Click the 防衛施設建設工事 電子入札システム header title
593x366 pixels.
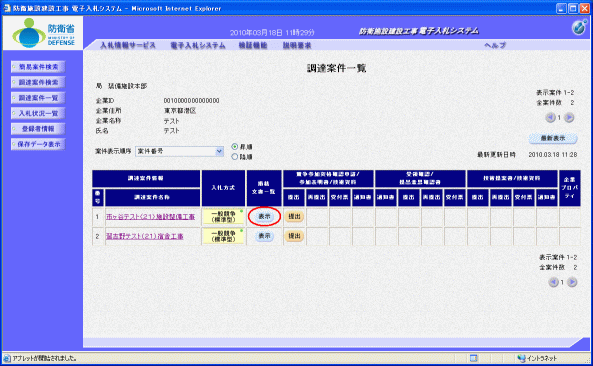tap(419, 31)
